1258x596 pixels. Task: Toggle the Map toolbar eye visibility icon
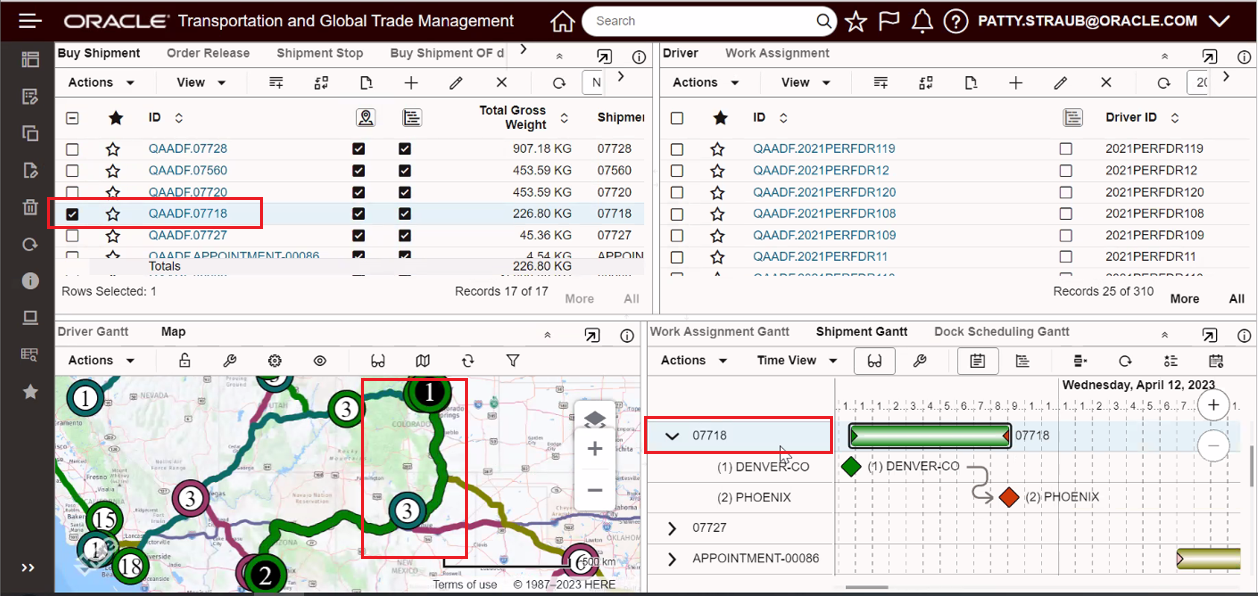click(320, 360)
